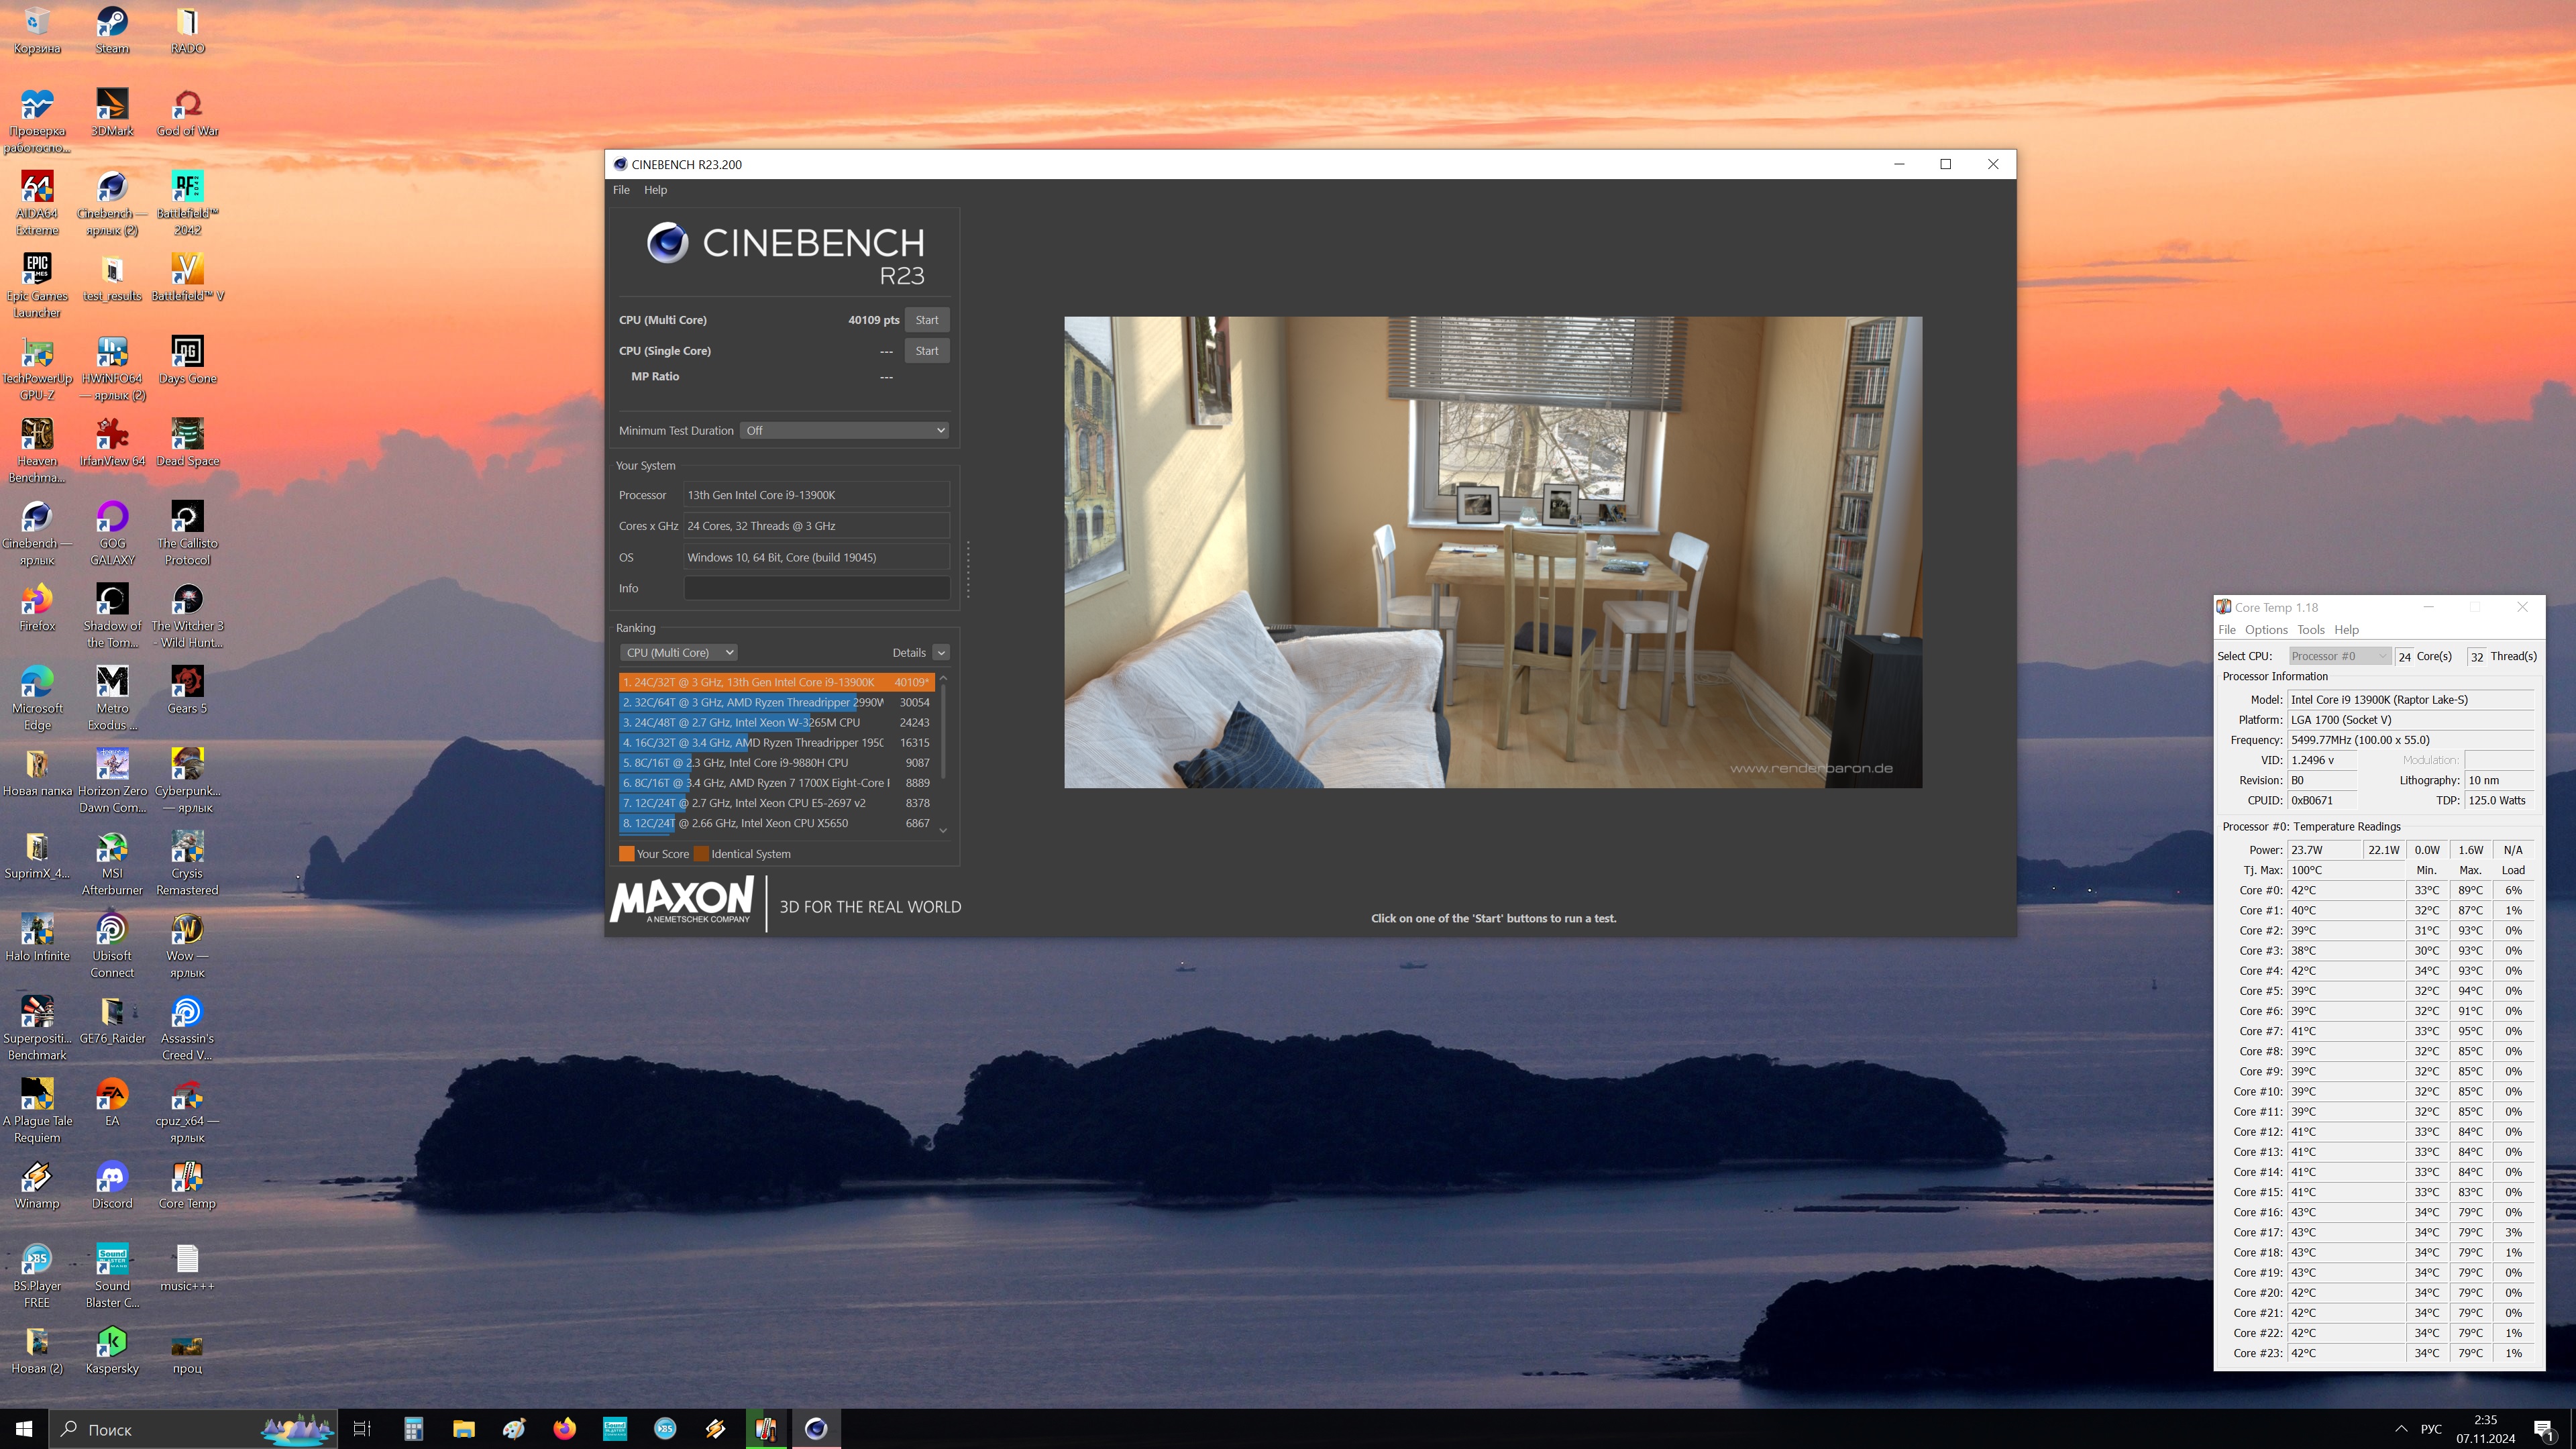Click the Info text field
The height and width of the screenshot is (1449, 2576).
(x=816, y=589)
